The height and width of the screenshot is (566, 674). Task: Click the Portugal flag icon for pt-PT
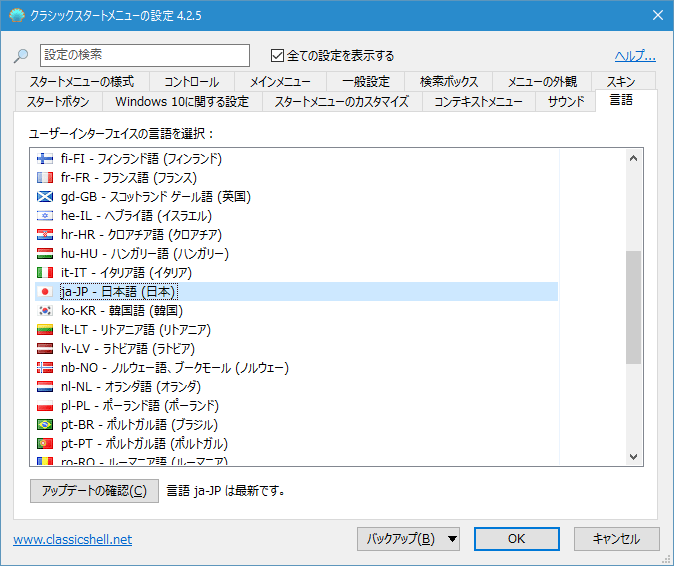[x=45, y=444]
